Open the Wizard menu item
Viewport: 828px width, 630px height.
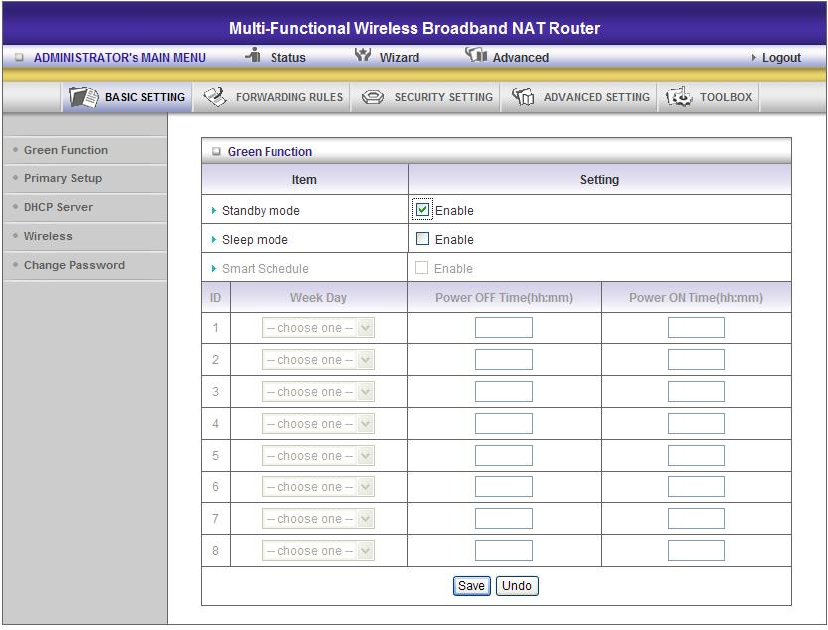399,58
